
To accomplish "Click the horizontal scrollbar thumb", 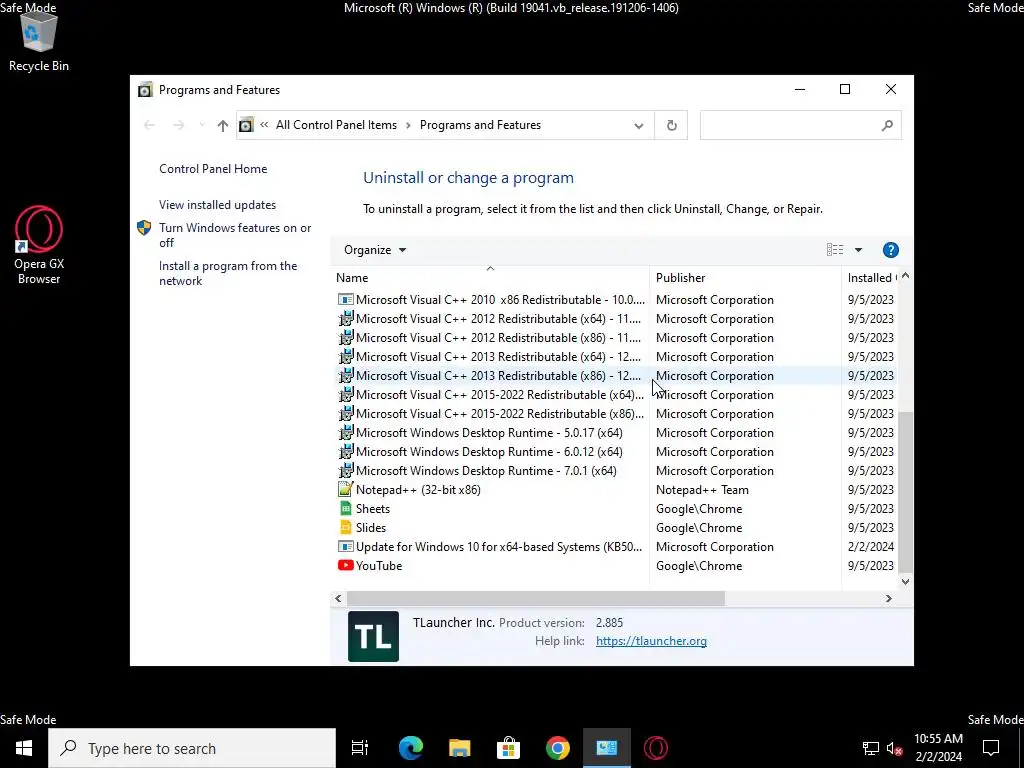I will coord(536,598).
